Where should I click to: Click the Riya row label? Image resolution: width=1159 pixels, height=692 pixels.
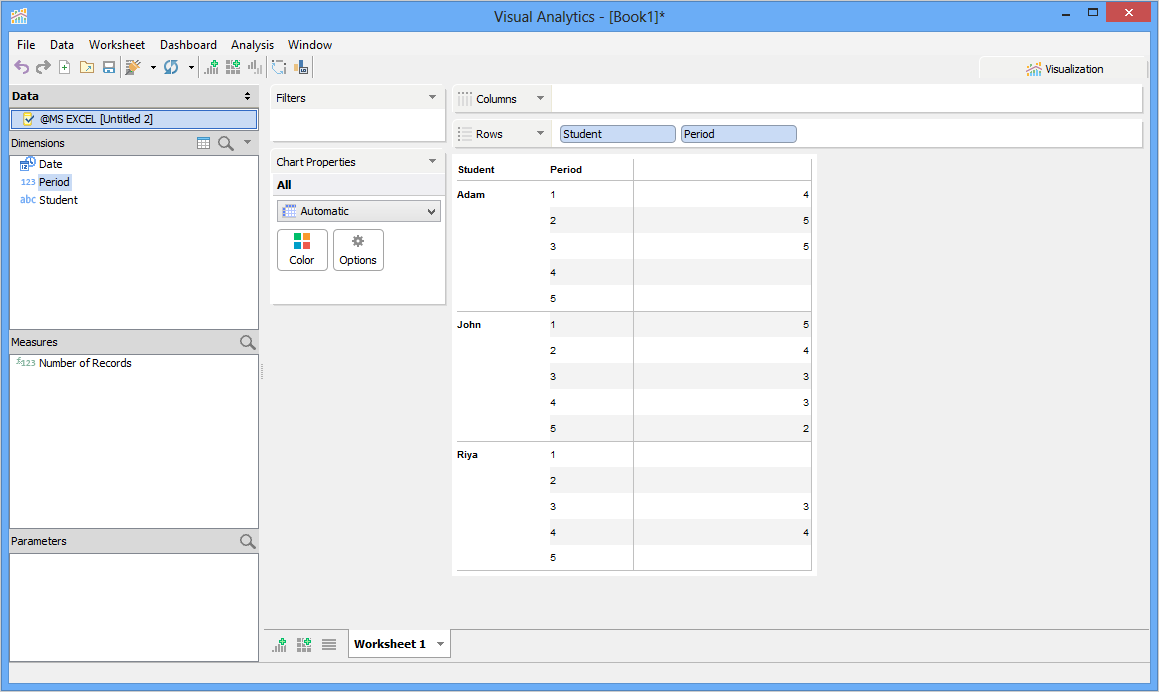(467, 455)
